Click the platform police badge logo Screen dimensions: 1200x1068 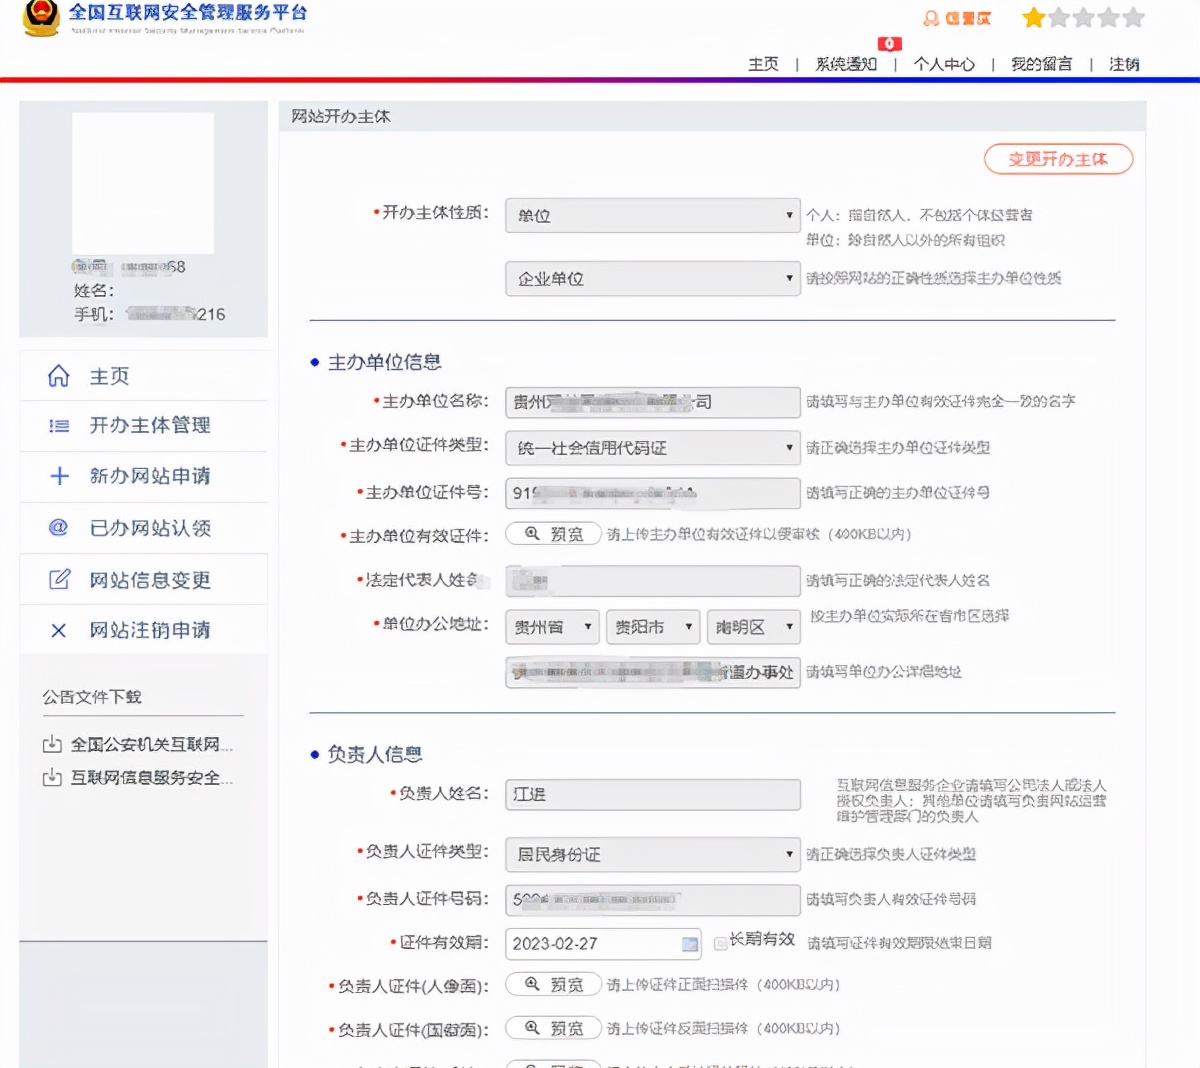pyautogui.click(x=40, y=19)
